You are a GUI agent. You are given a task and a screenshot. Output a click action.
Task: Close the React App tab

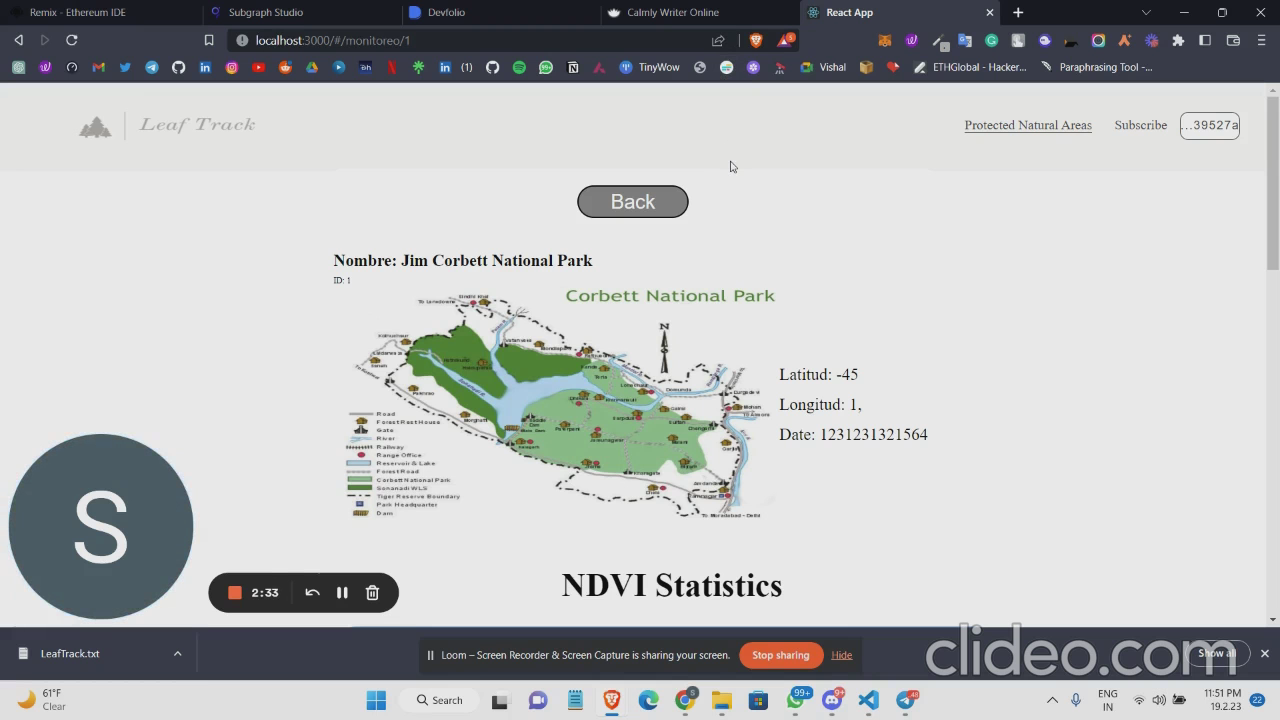tap(990, 12)
